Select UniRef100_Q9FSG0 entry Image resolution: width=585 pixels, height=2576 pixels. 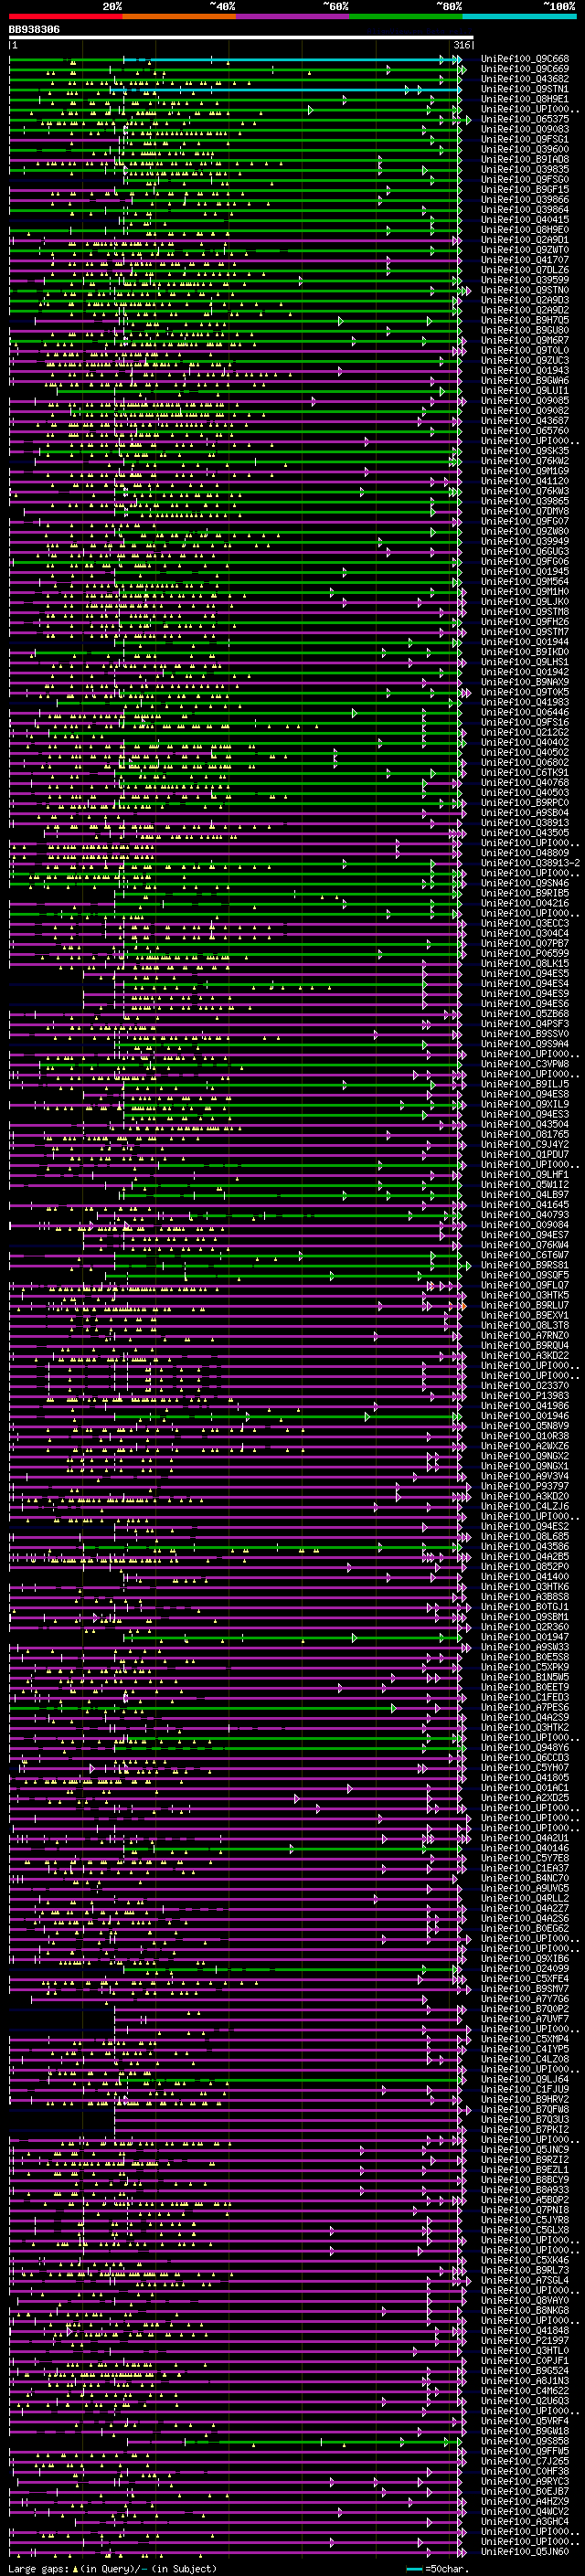coord(525,179)
